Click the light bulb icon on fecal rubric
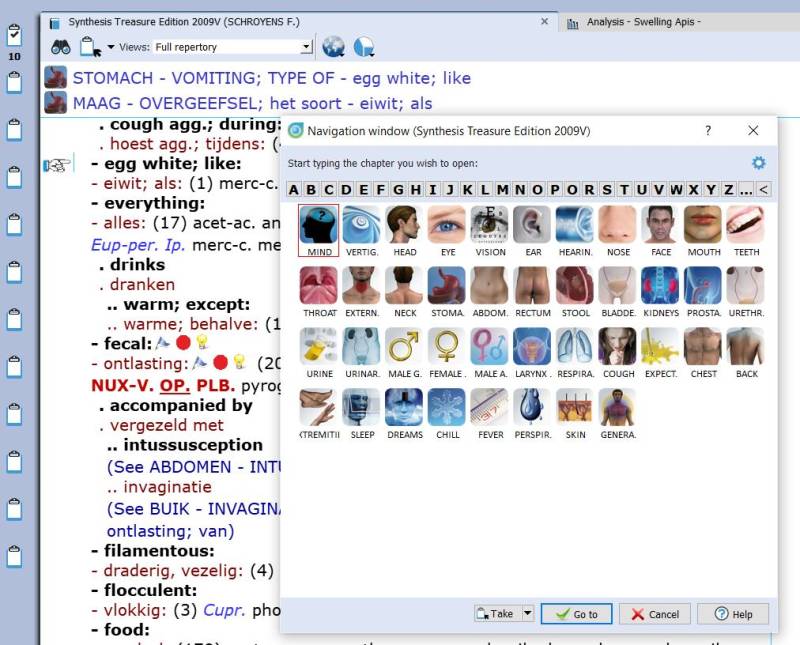 tap(202, 343)
